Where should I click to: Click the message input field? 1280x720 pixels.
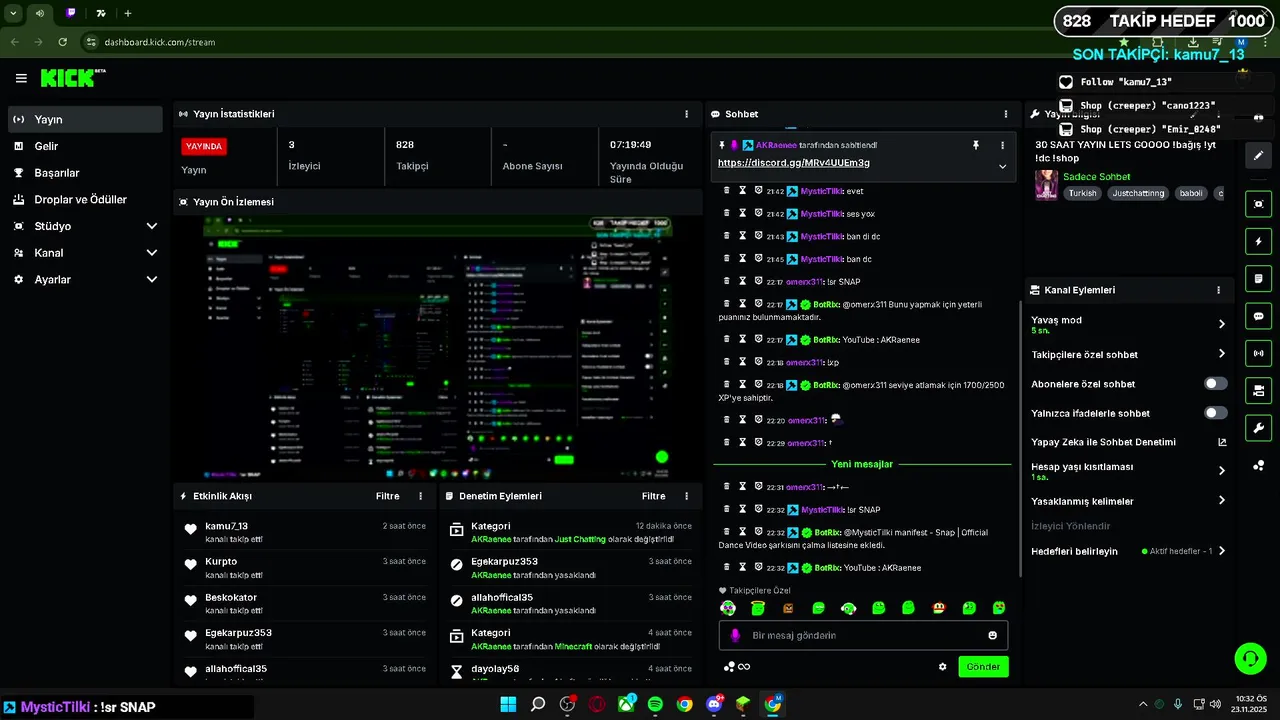(863, 635)
